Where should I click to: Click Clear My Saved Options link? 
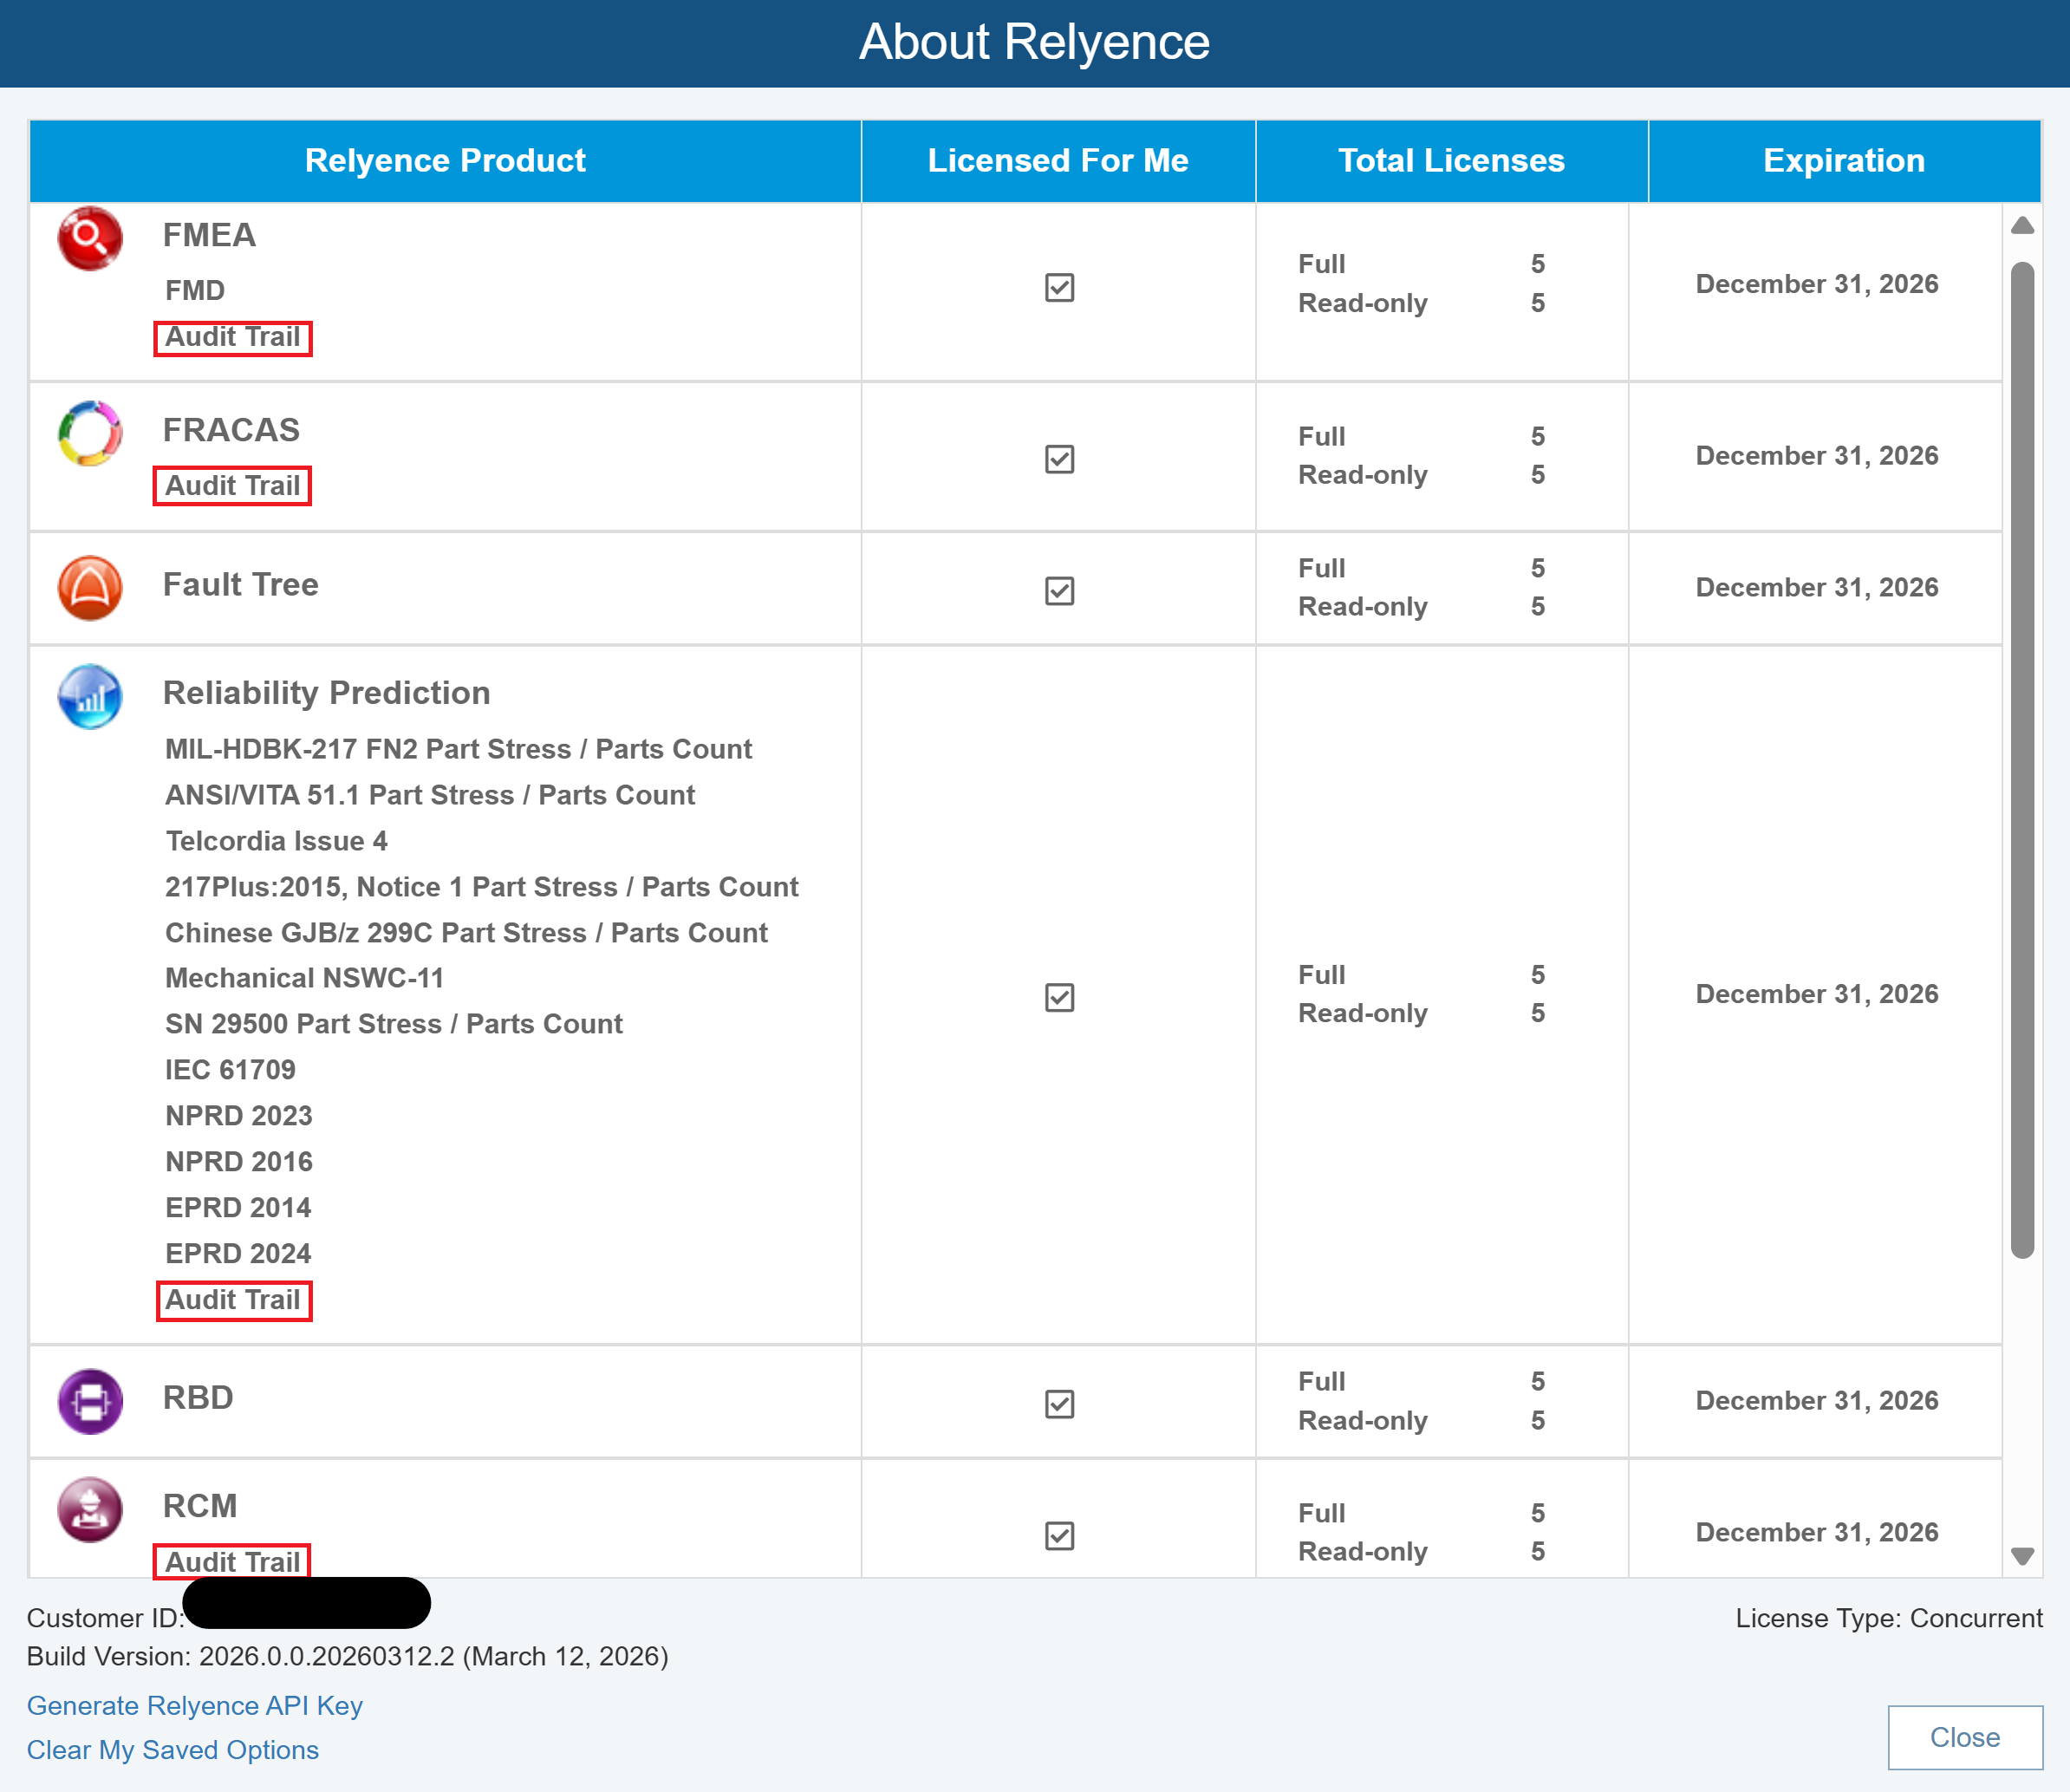[x=173, y=1750]
